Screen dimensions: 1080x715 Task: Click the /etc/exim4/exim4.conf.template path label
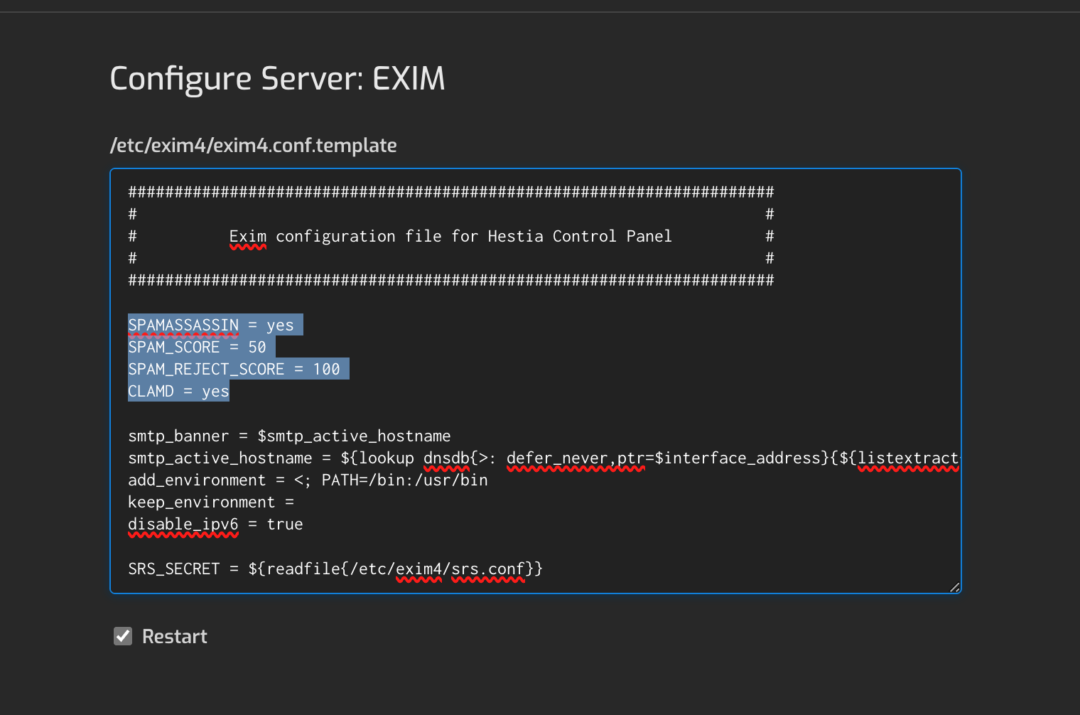click(253, 145)
